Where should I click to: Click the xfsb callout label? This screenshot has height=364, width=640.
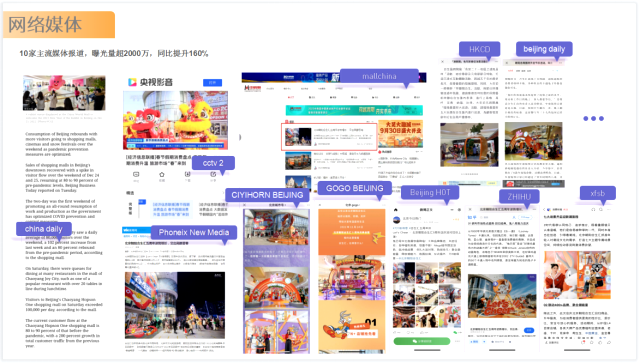598,193
